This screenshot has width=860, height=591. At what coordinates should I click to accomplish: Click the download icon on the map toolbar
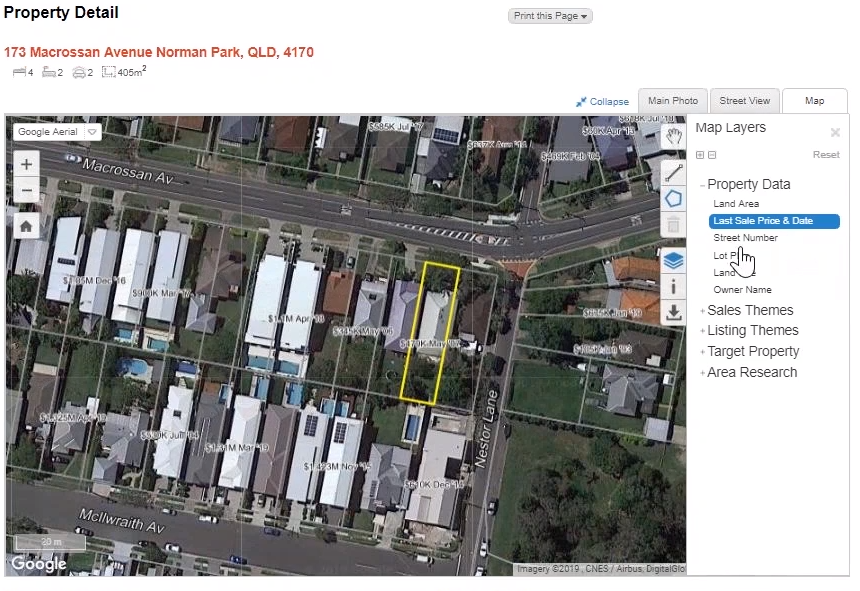[x=673, y=313]
